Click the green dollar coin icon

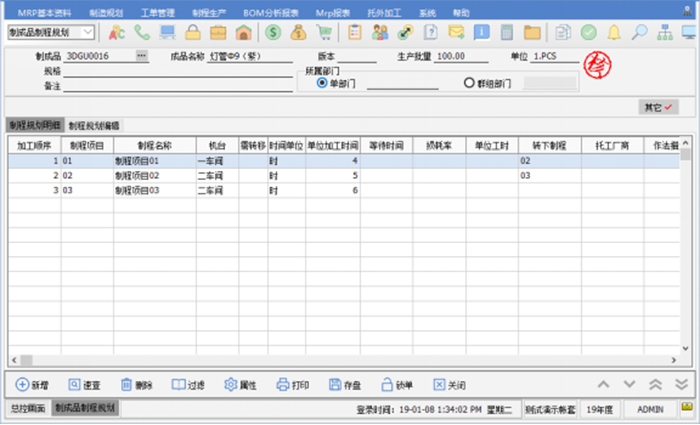click(272, 32)
